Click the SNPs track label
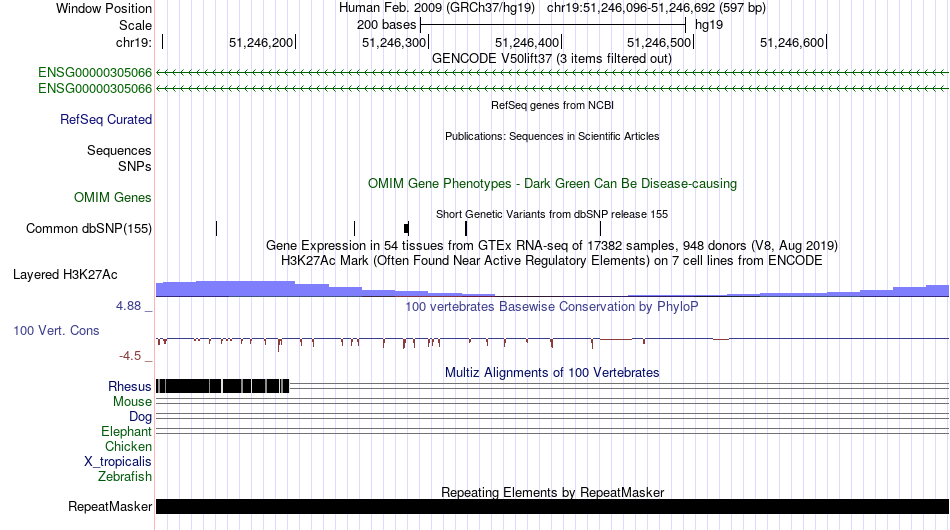 click(x=135, y=167)
